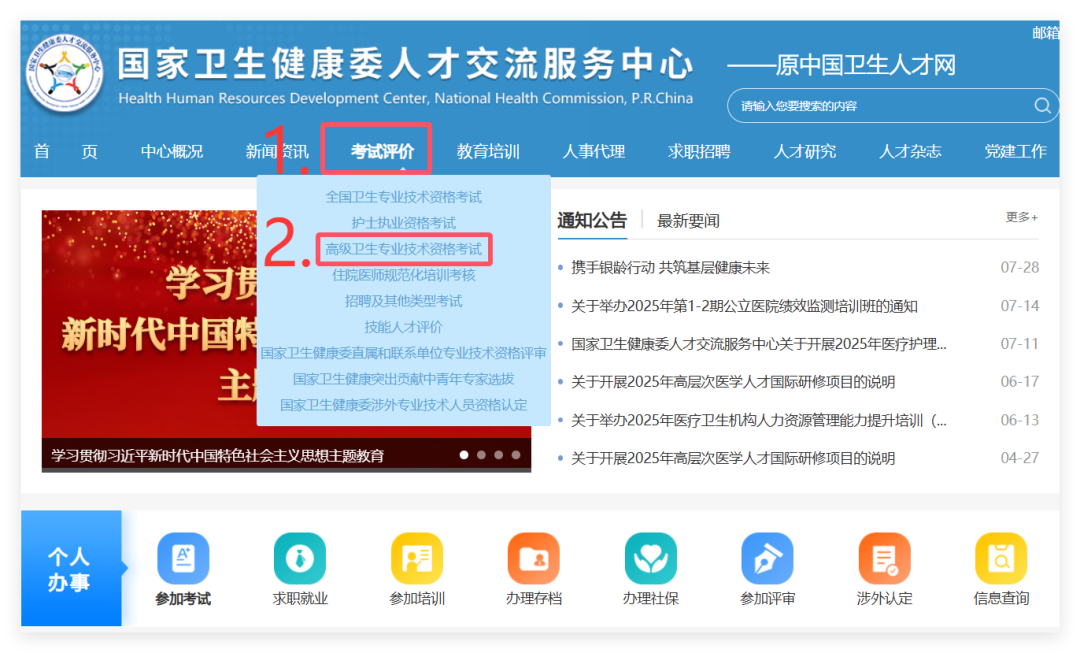This screenshot has width=1080, height=653.
Task: Open 06-17 notice 高层次医学人才国际研修项目
Action: 733,382
